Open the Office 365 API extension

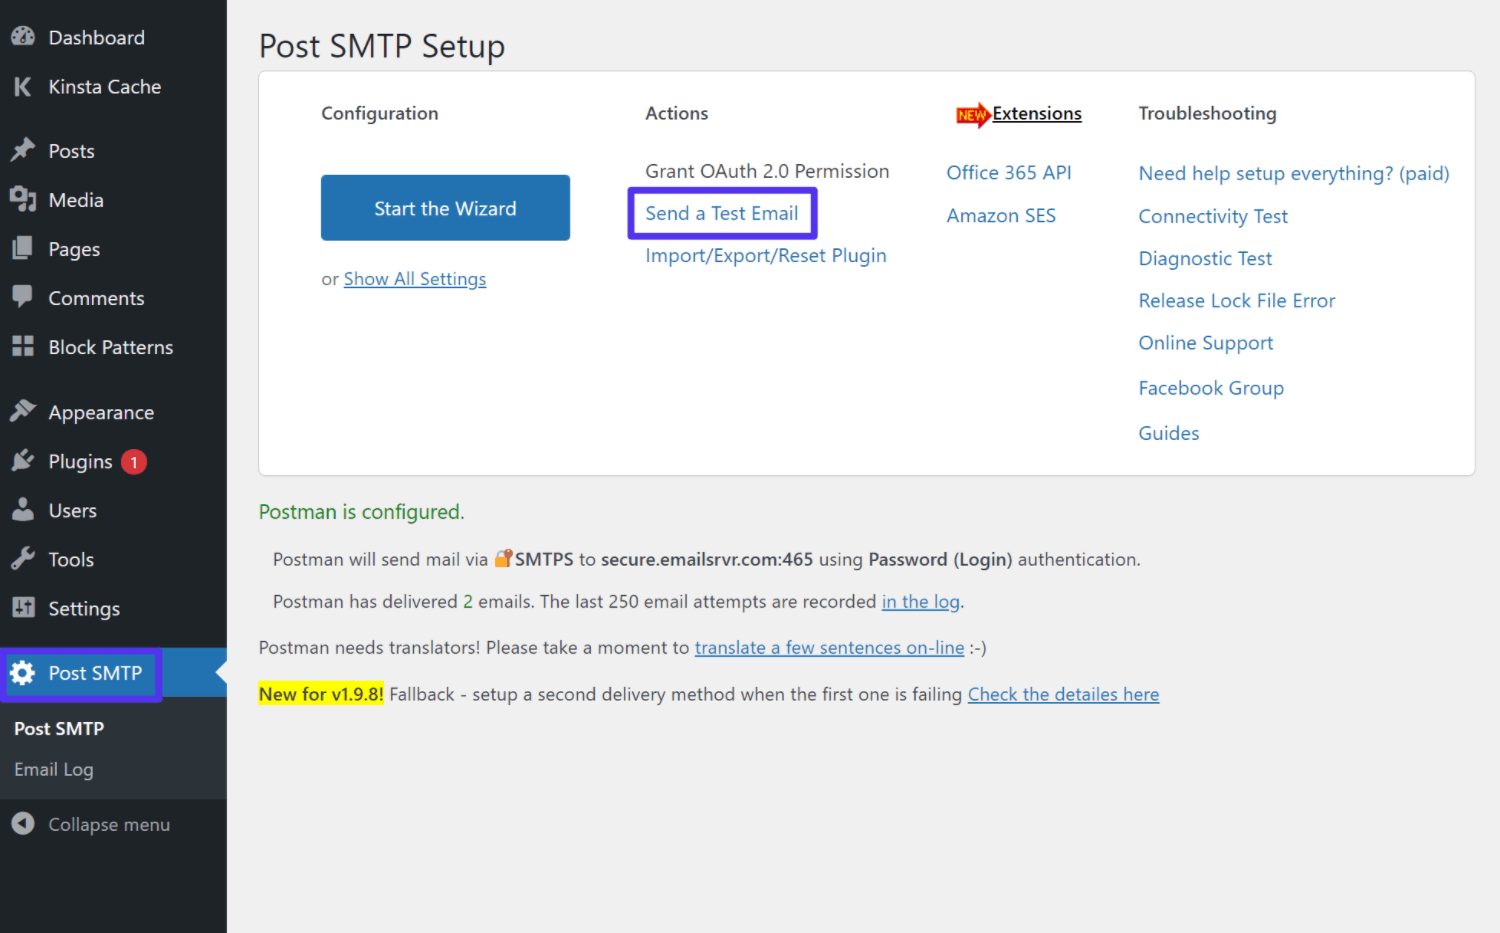pos(1008,172)
